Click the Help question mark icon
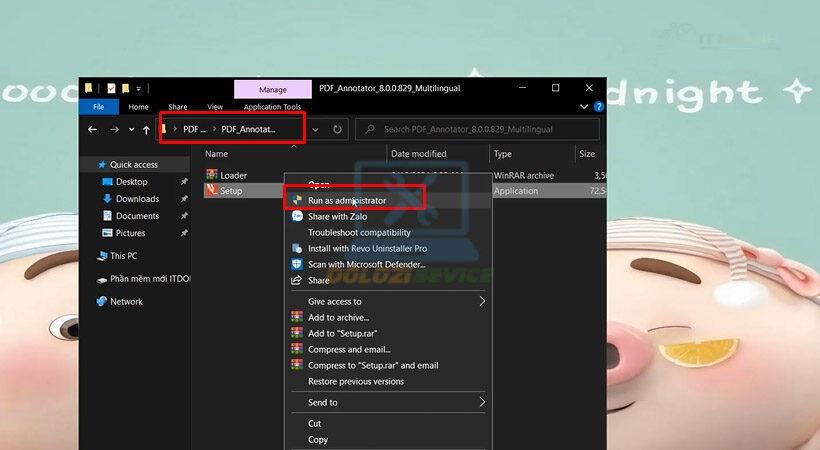Screen dimensions: 820x450 (x=598, y=107)
